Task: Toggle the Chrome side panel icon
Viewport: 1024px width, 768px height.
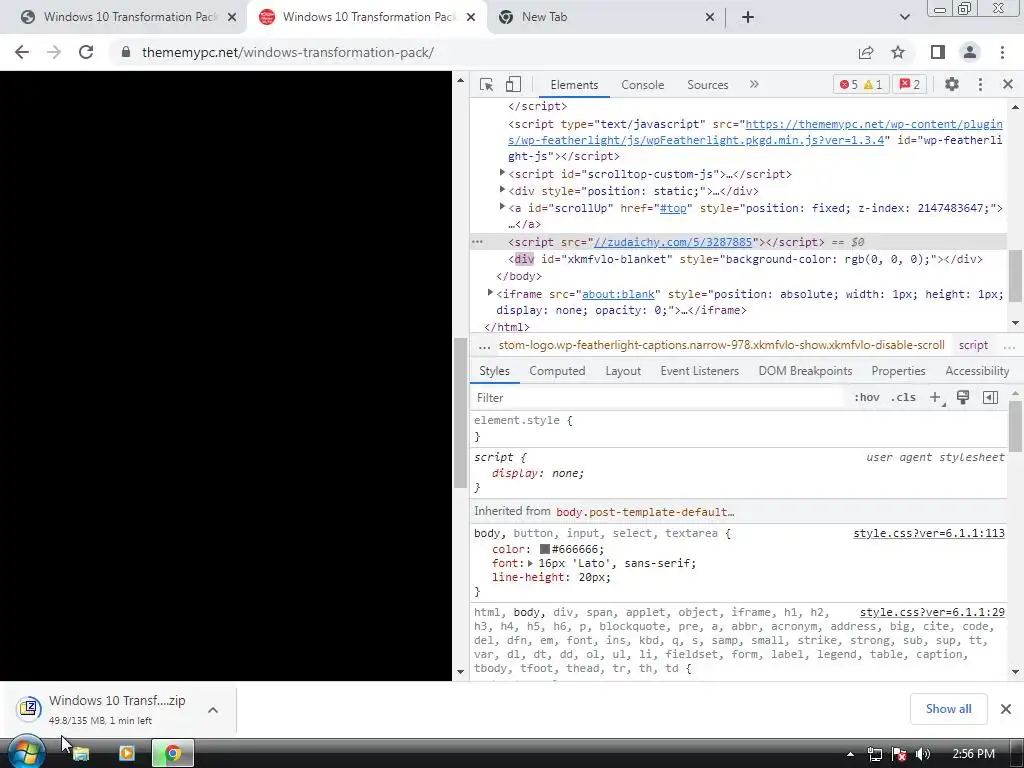Action: tap(938, 52)
